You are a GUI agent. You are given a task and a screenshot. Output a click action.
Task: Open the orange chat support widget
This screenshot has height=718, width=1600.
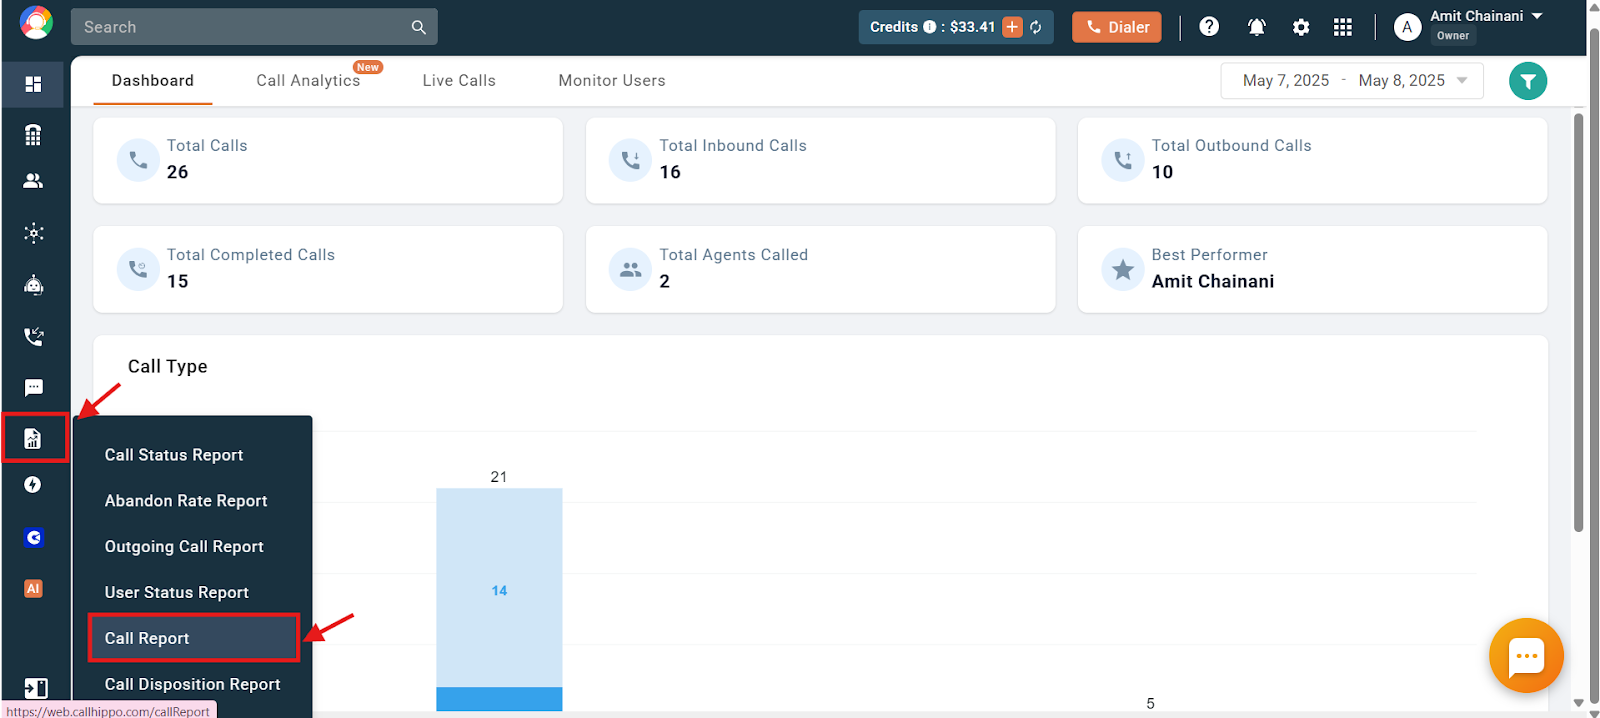pyautogui.click(x=1526, y=656)
